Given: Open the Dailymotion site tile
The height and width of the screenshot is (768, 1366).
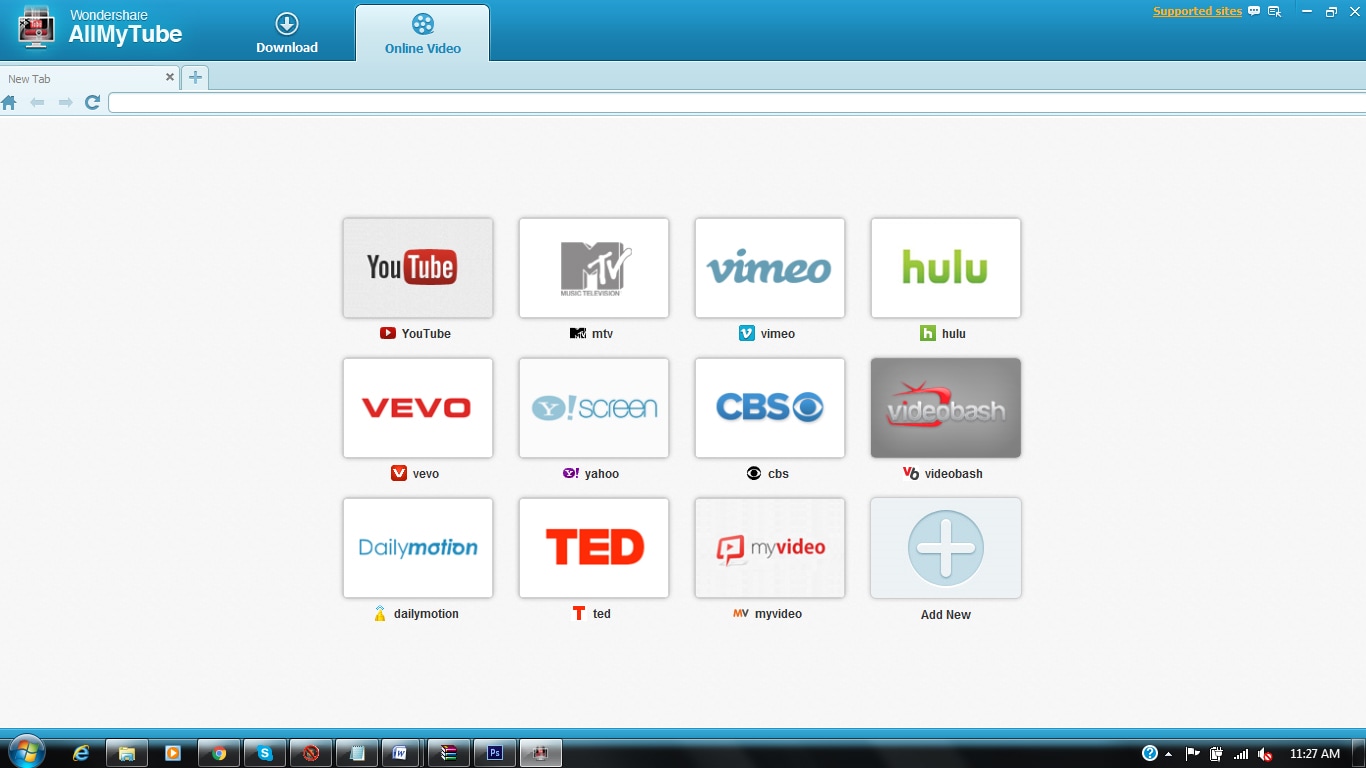Looking at the screenshot, I should point(418,548).
